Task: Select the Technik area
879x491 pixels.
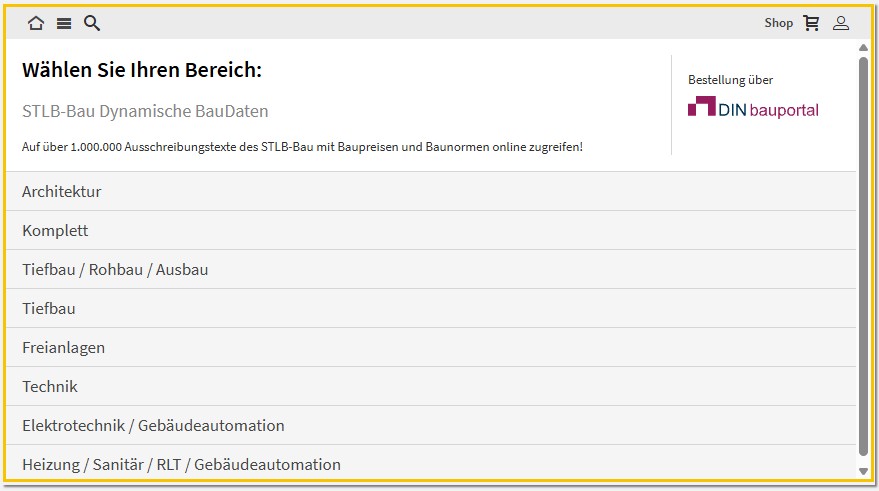Action: pyautogui.click(x=431, y=386)
